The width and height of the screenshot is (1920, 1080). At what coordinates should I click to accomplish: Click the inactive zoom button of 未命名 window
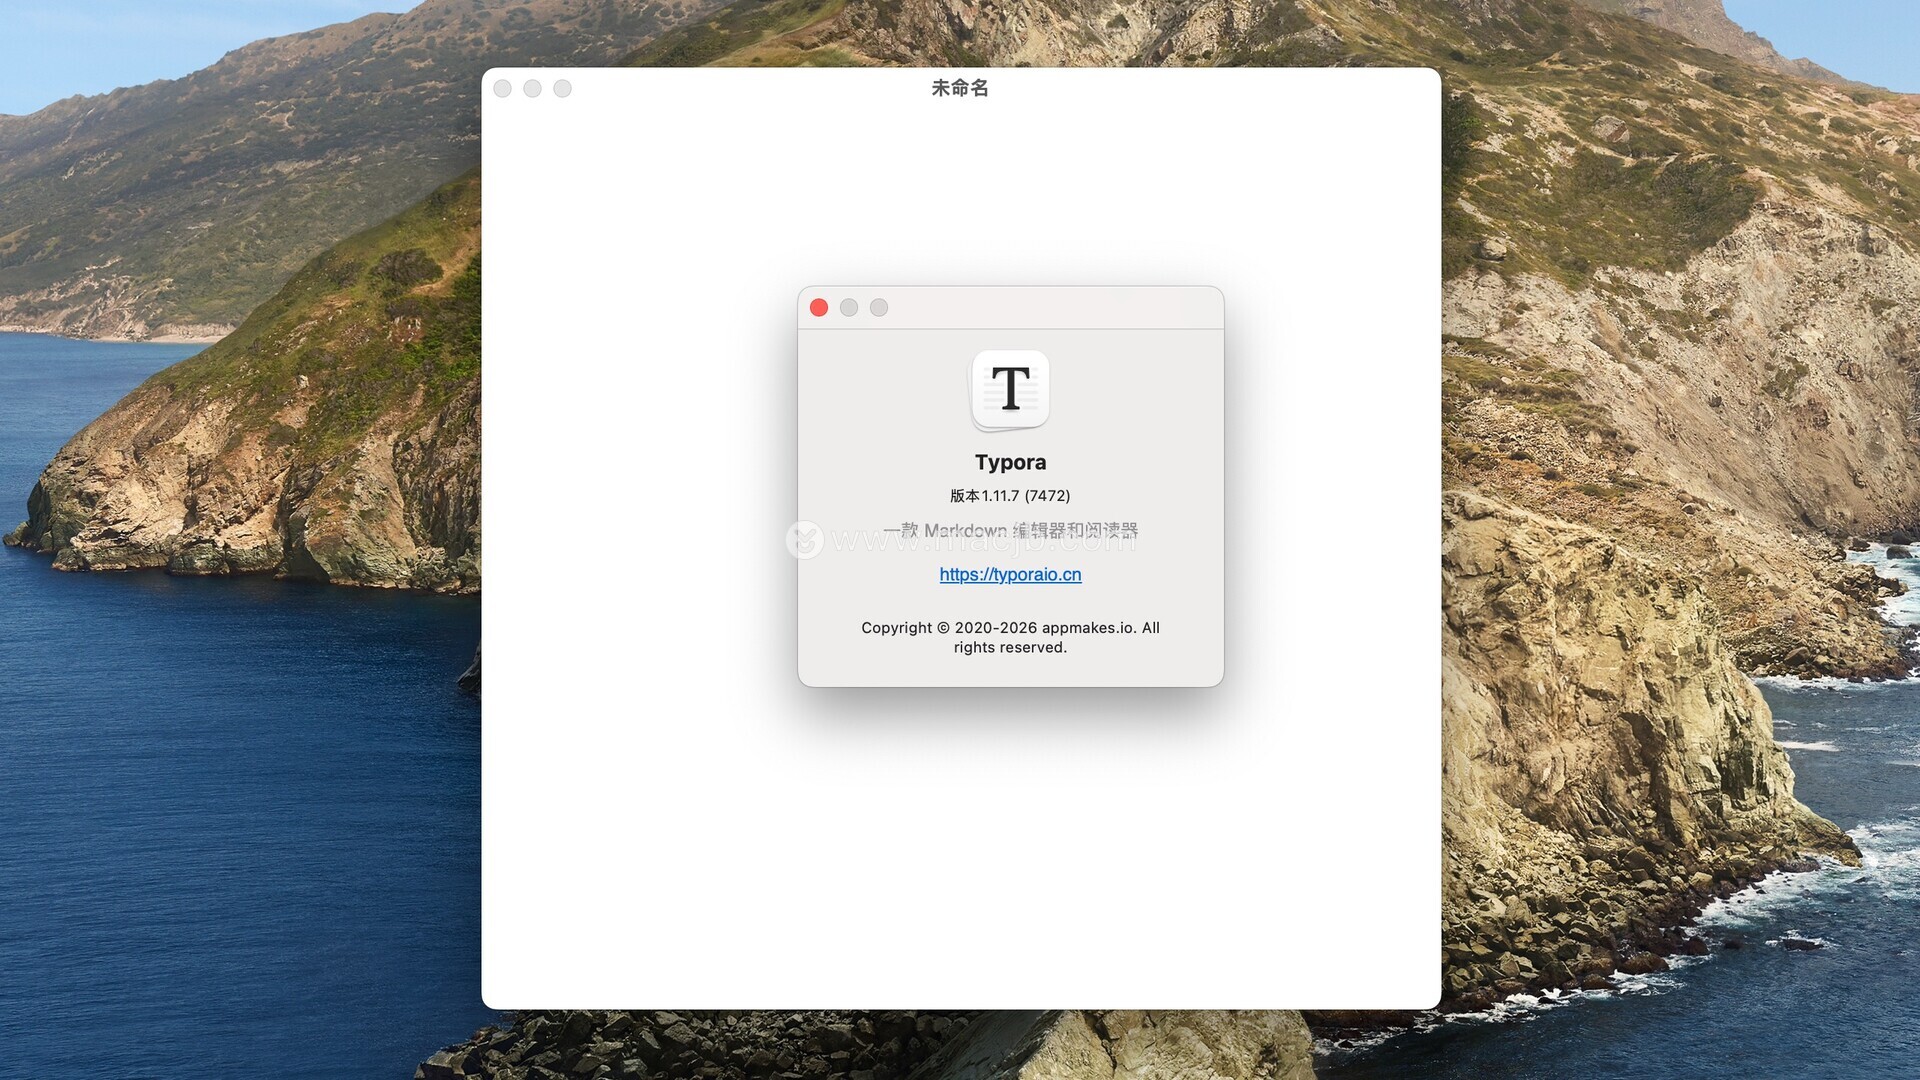click(563, 89)
